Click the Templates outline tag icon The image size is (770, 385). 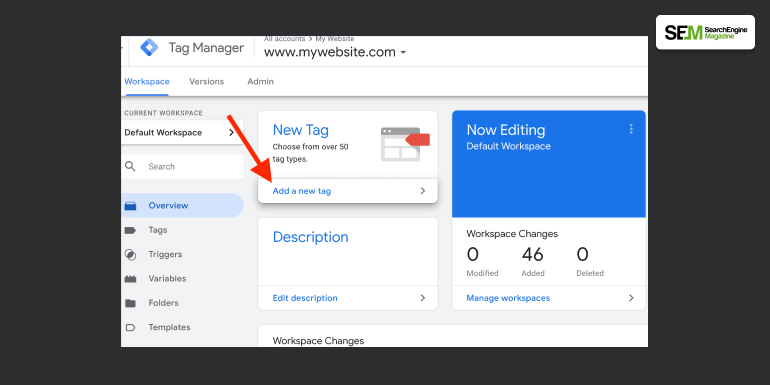click(130, 327)
